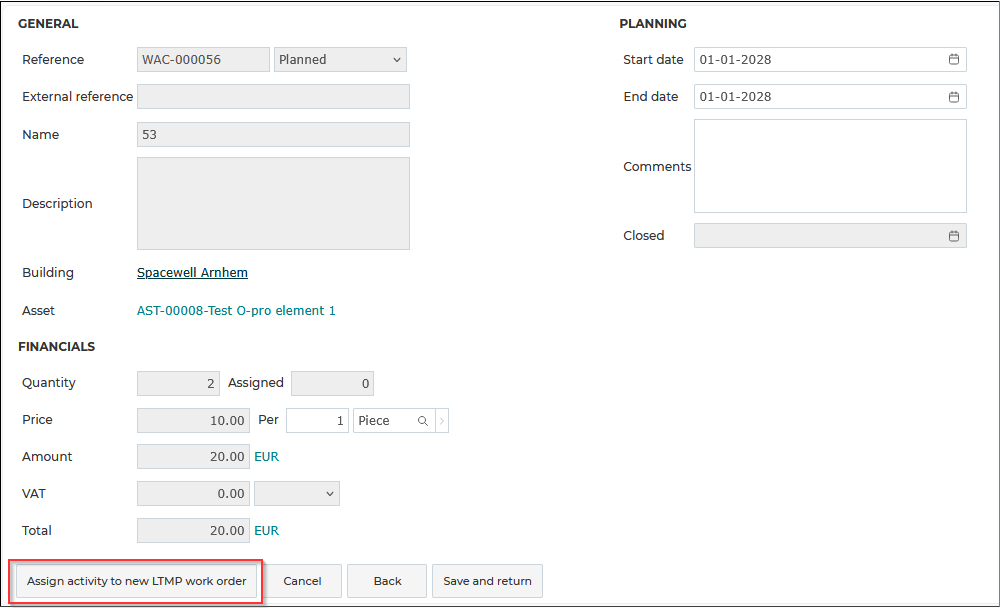Focus the Per quantity field
Image resolution: width=1000 pixels, height=608 pixels.
(318, 421)
